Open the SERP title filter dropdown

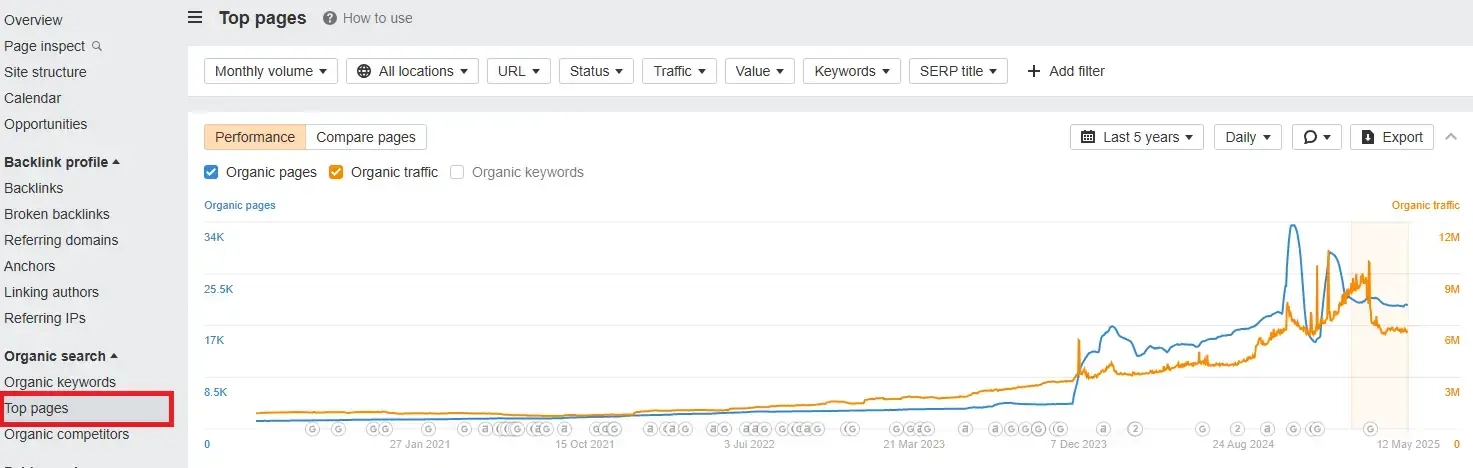957,71
